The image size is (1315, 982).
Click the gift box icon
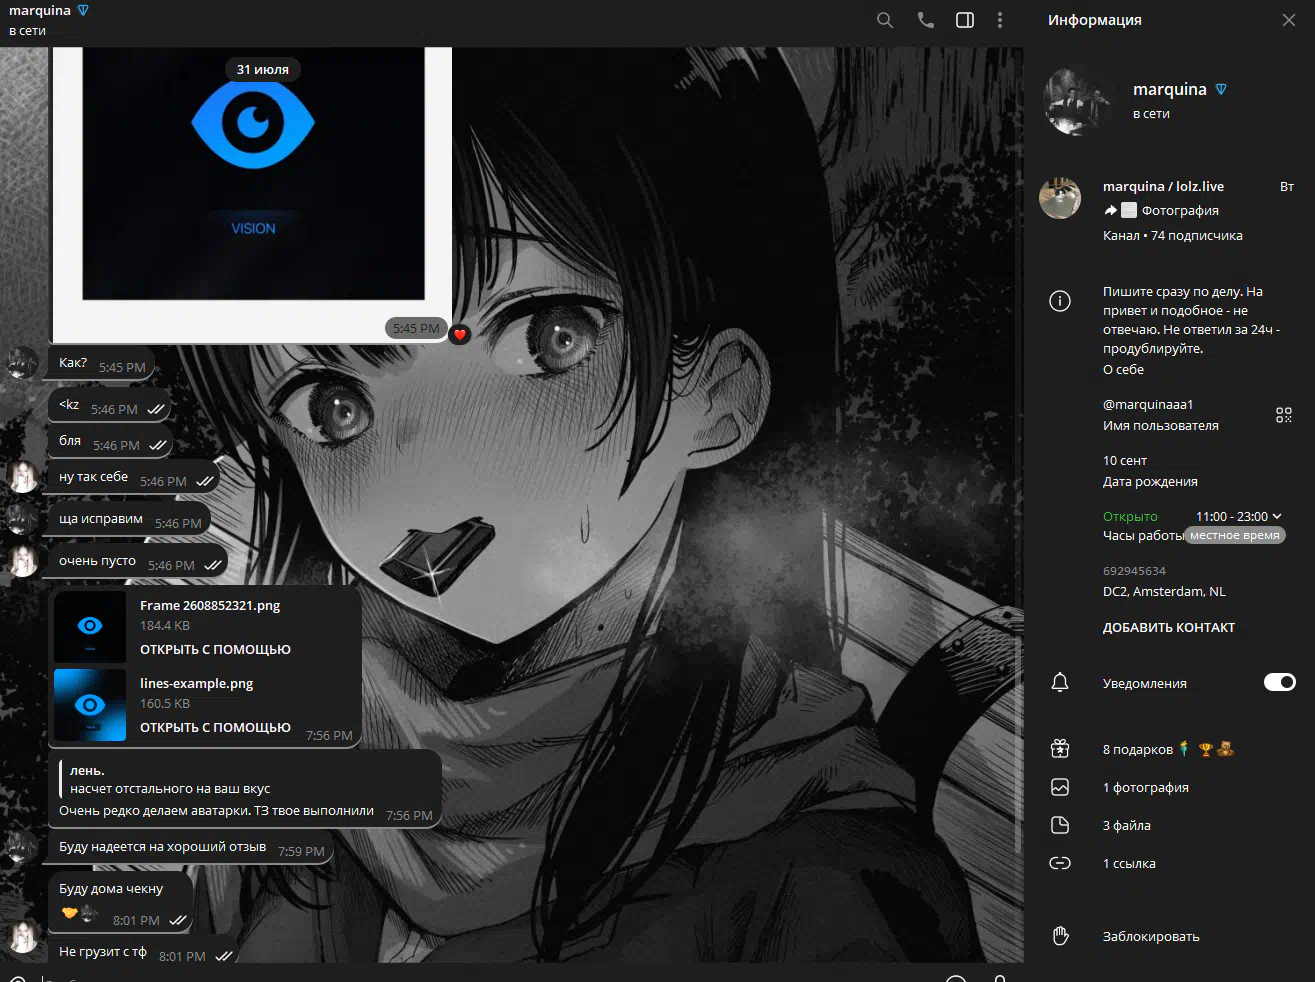[1060, 748]
